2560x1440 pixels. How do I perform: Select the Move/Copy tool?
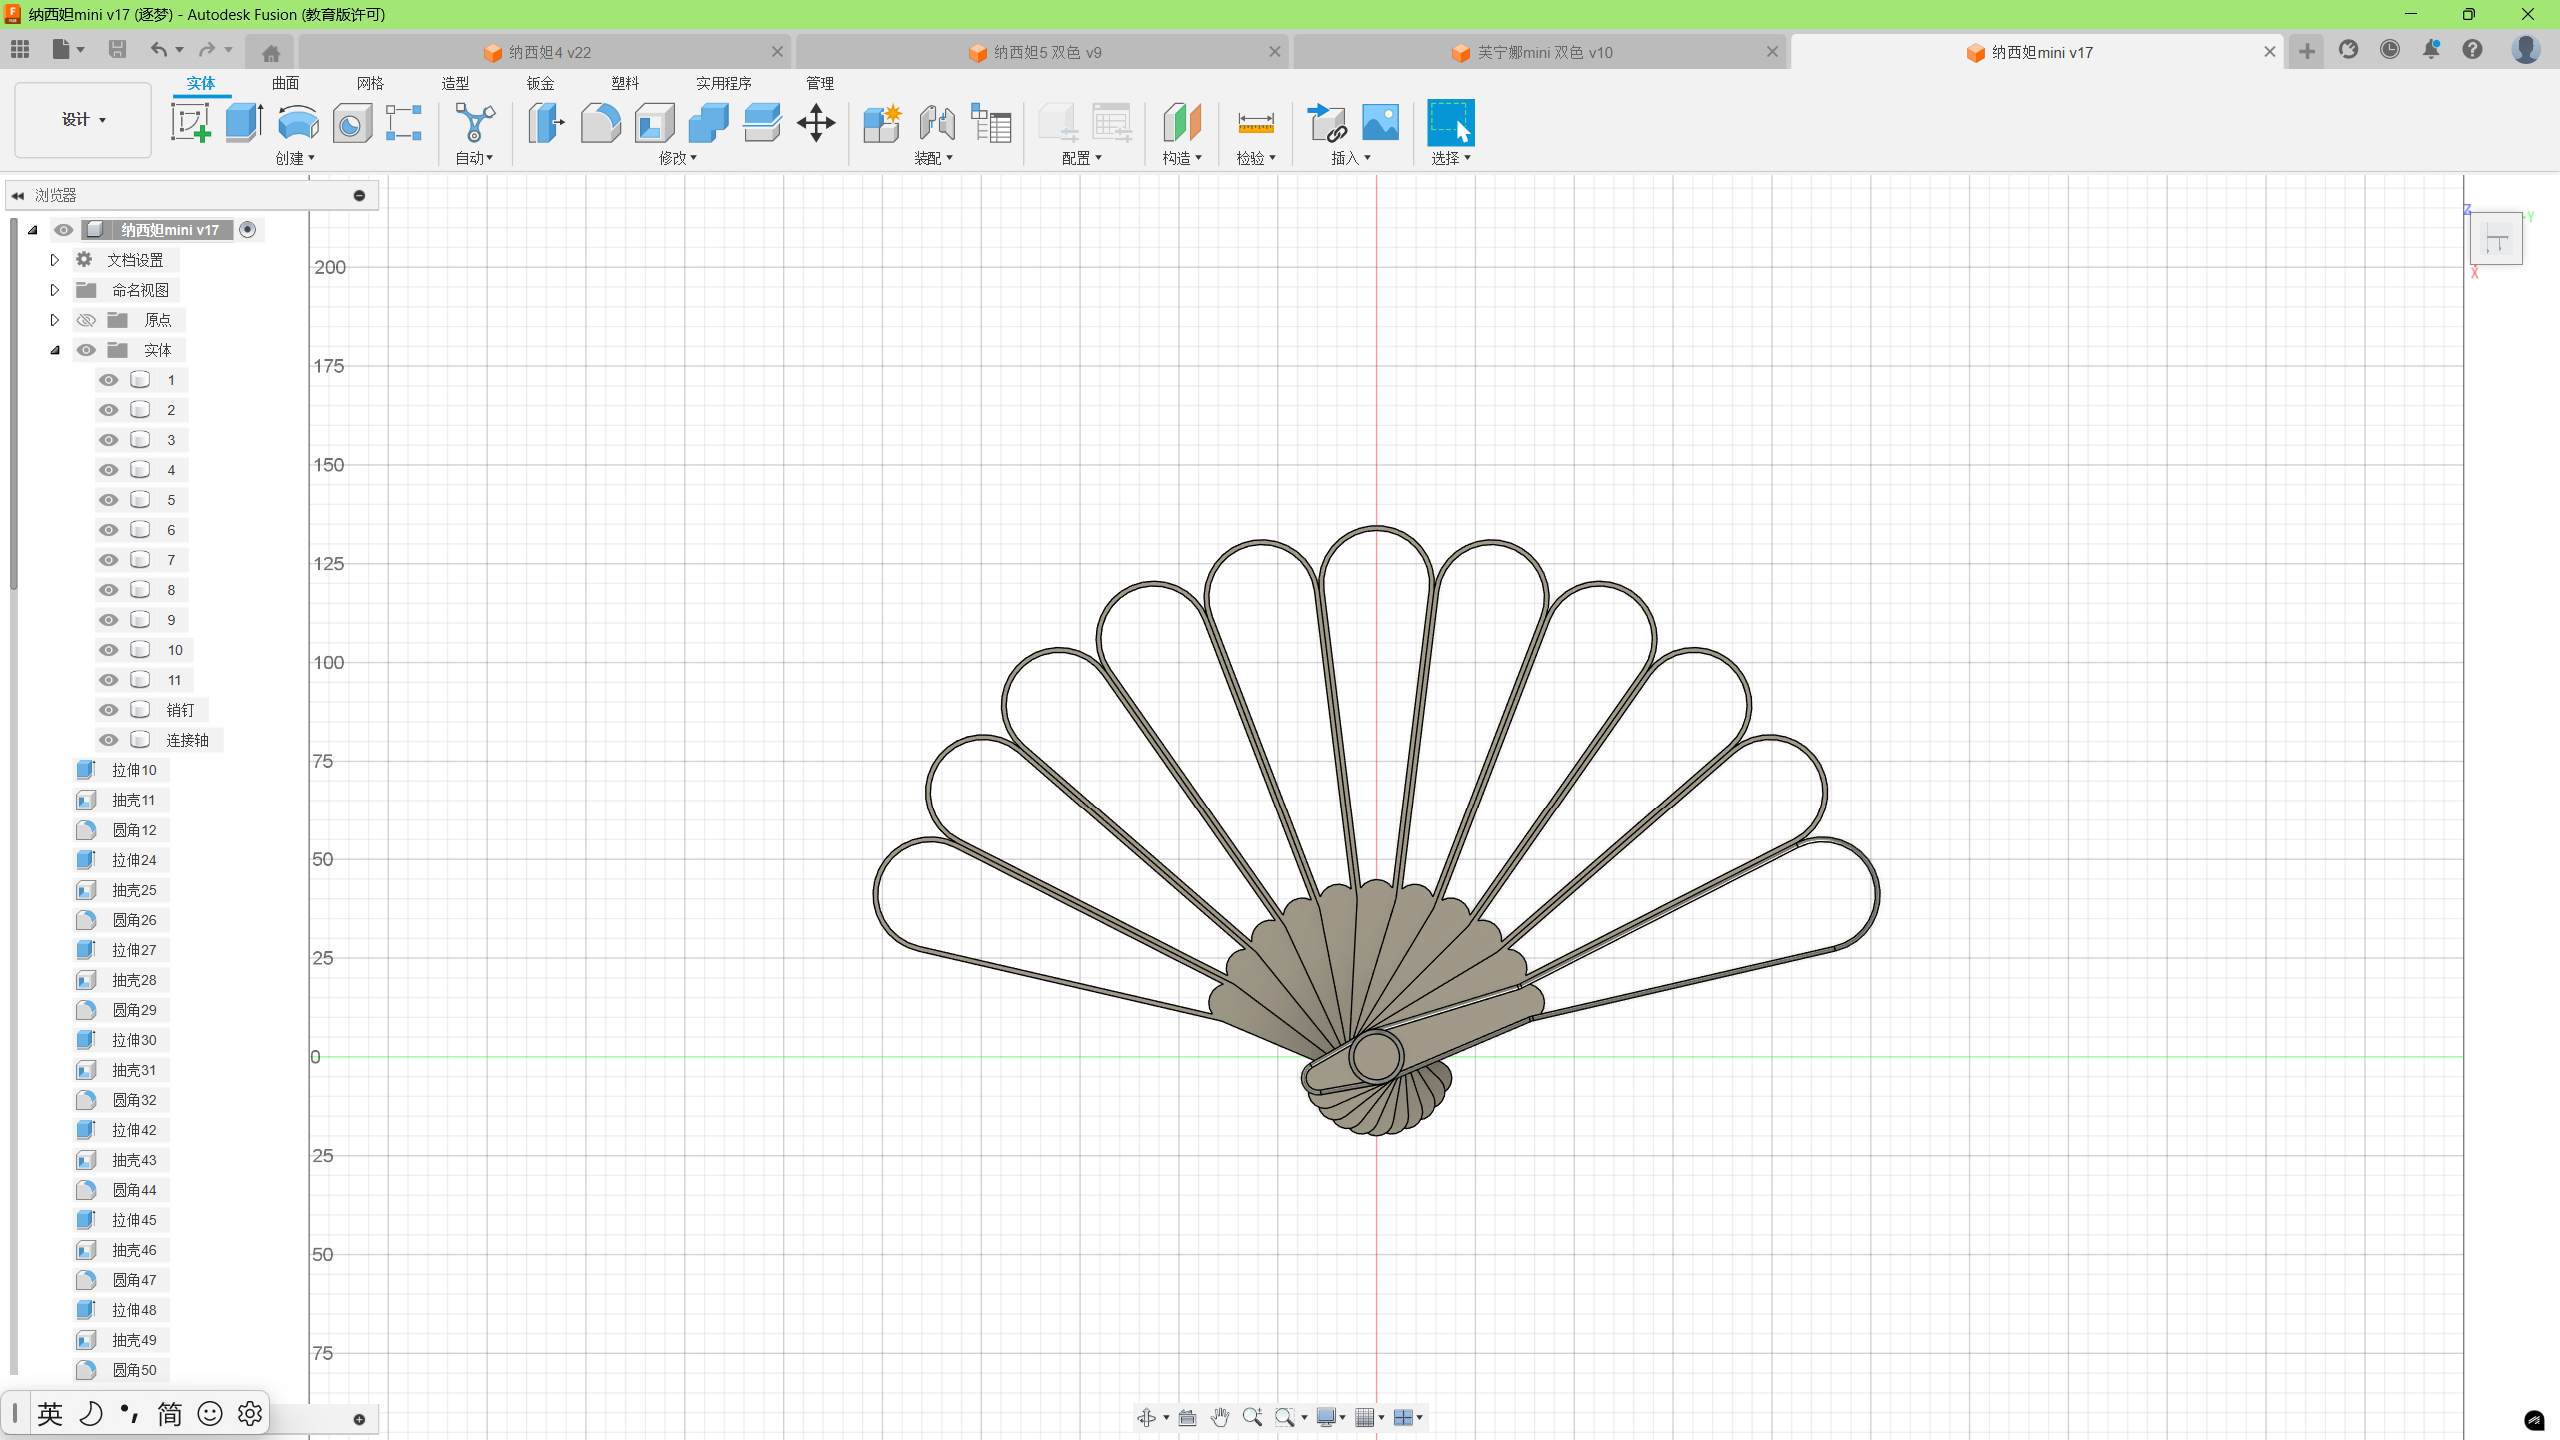816,123
